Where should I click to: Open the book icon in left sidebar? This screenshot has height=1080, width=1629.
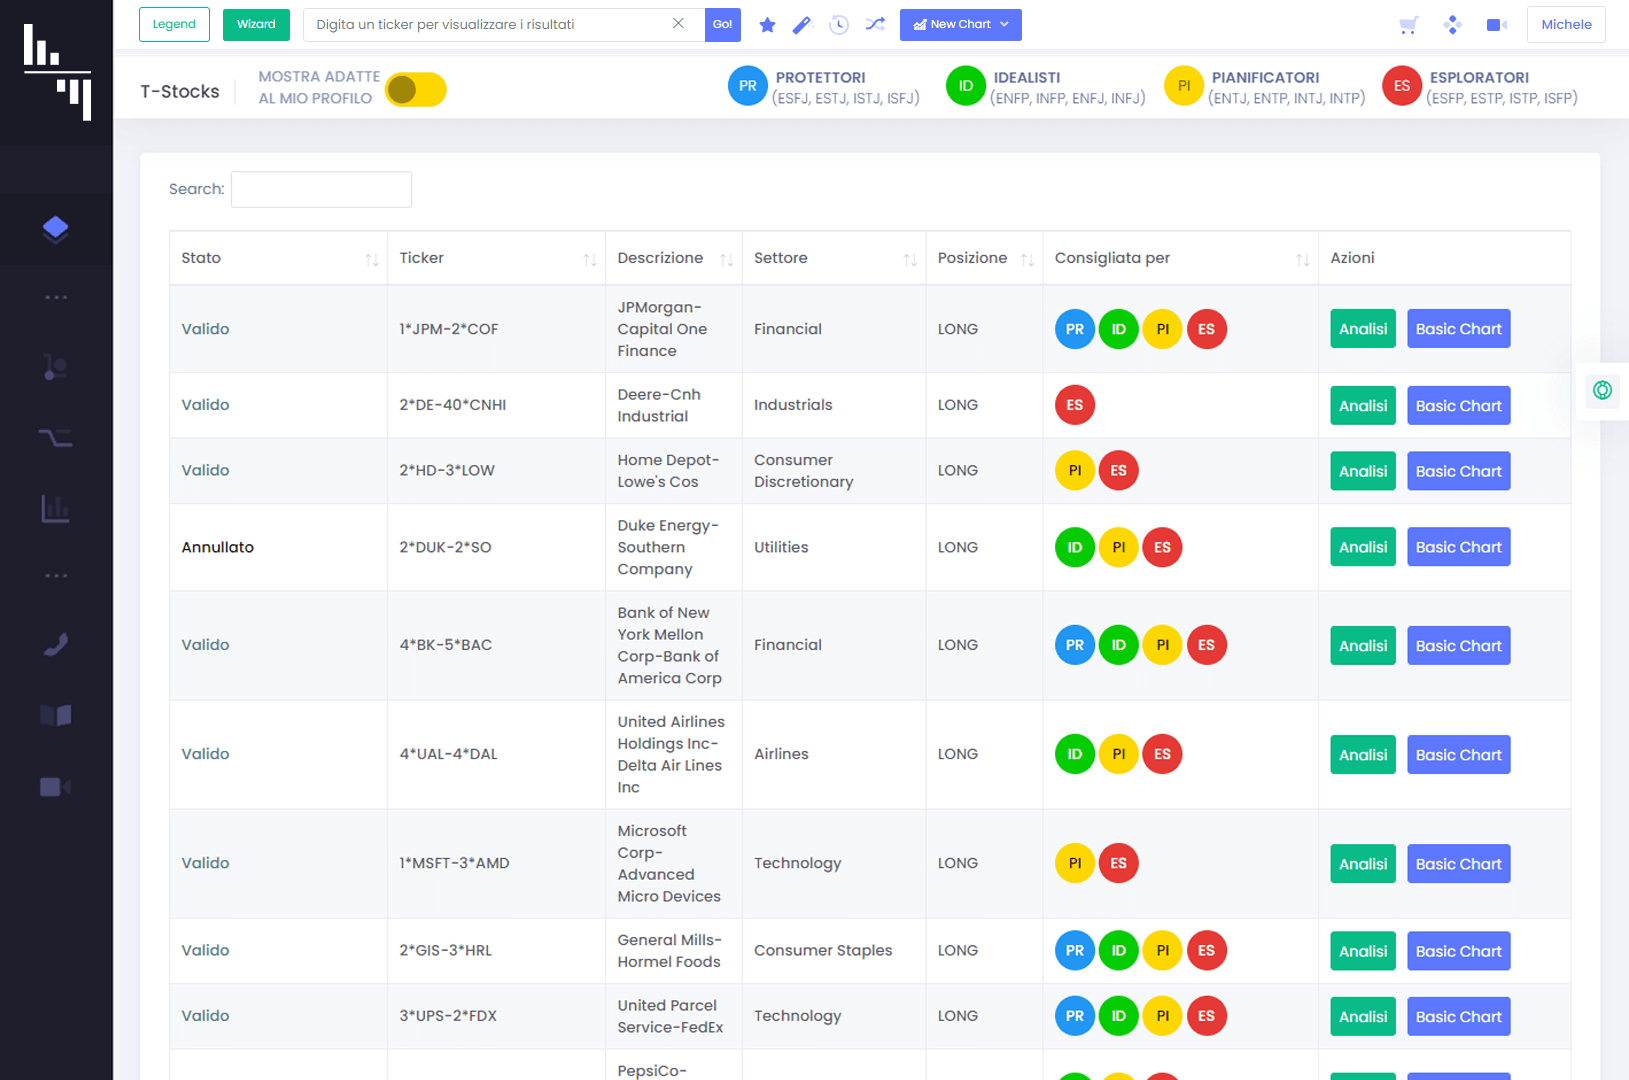pyautogui.click(x=56, y=715)
